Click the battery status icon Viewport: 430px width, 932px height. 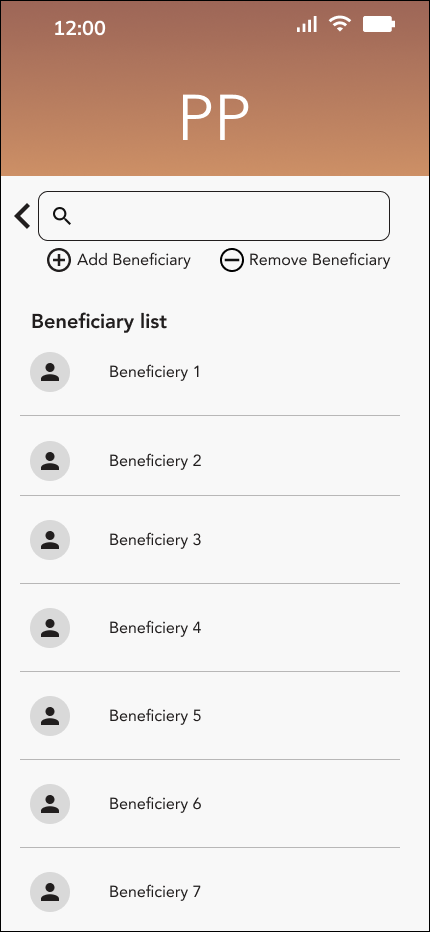click(379, 24)
